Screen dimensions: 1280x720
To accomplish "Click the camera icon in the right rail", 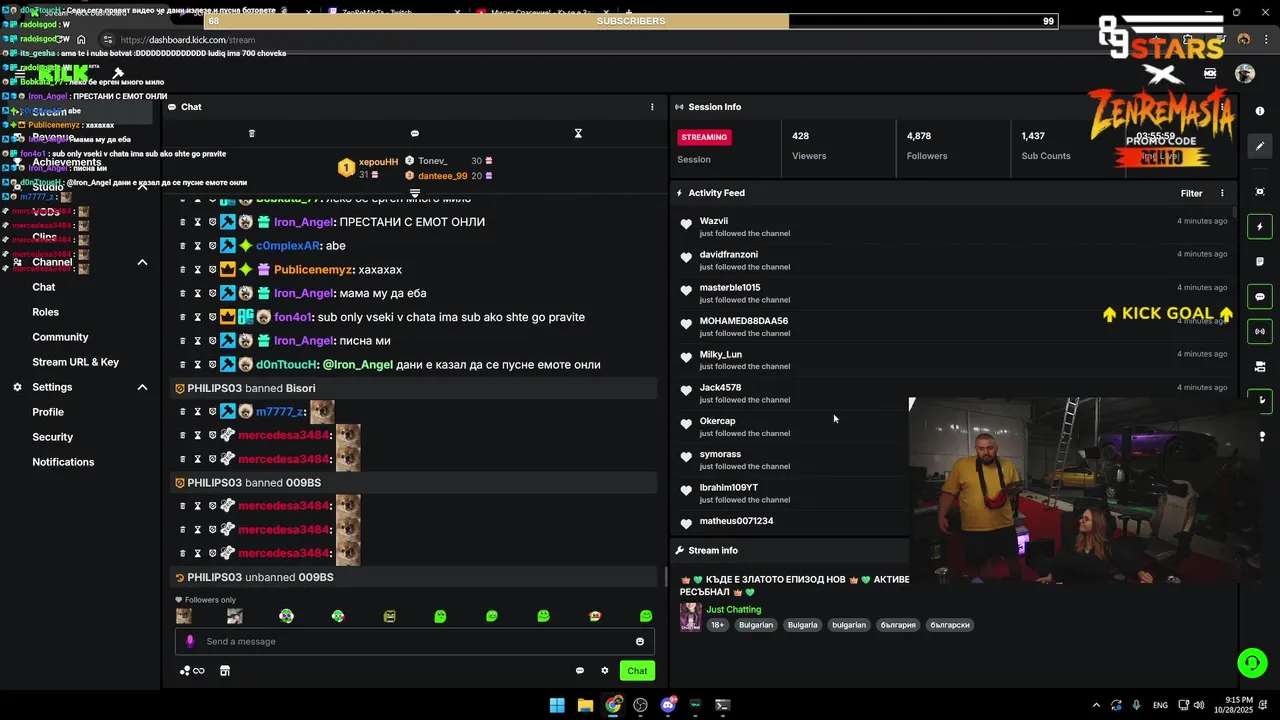I will 1260,366.
